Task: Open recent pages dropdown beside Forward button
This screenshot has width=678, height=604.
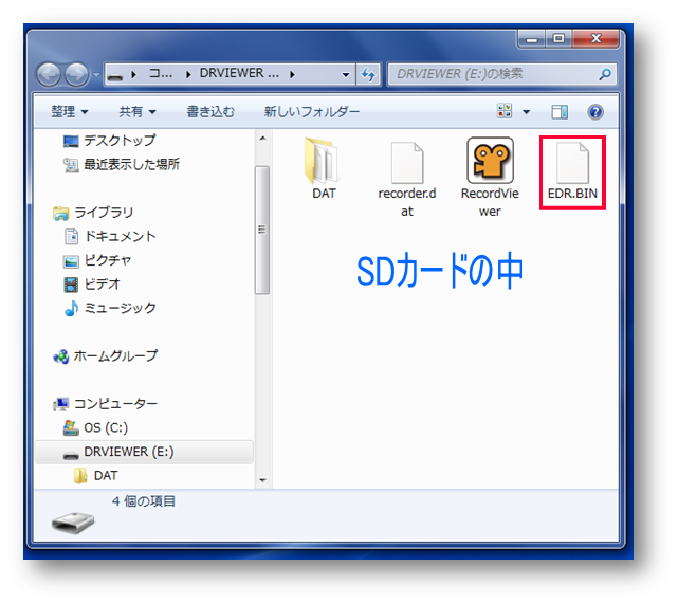Action: click(96, 75)
